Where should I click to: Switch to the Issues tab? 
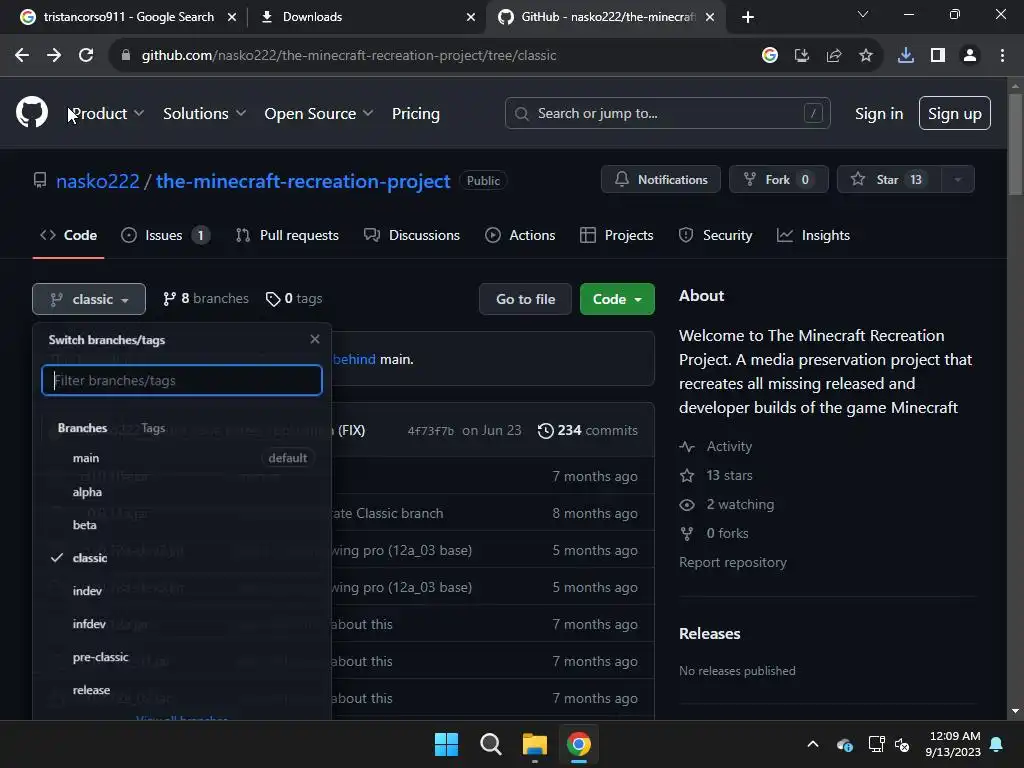[x=166, y=235]
